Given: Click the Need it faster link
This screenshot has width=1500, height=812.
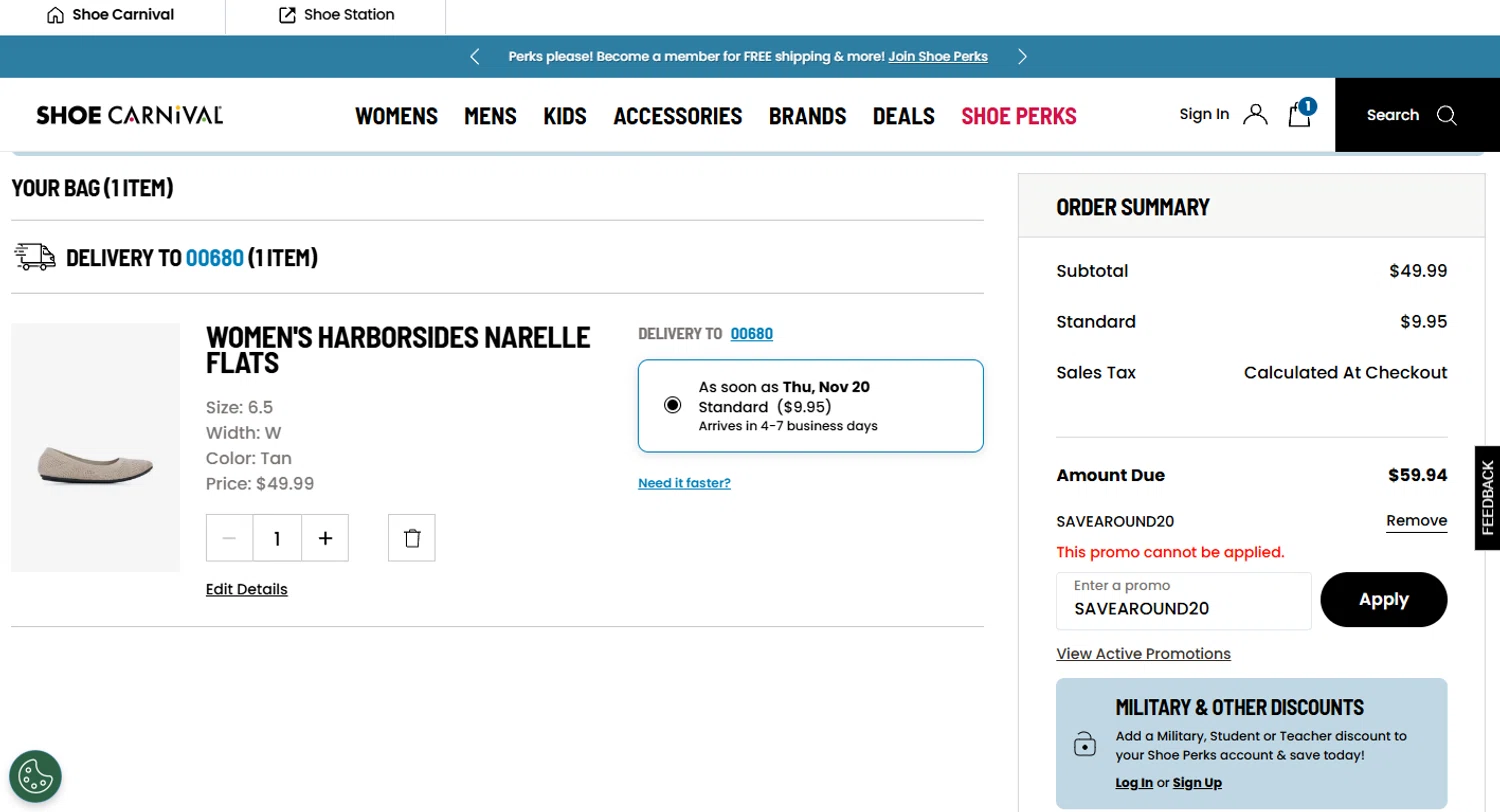Looking at the screenshot, I should (684, 483).
